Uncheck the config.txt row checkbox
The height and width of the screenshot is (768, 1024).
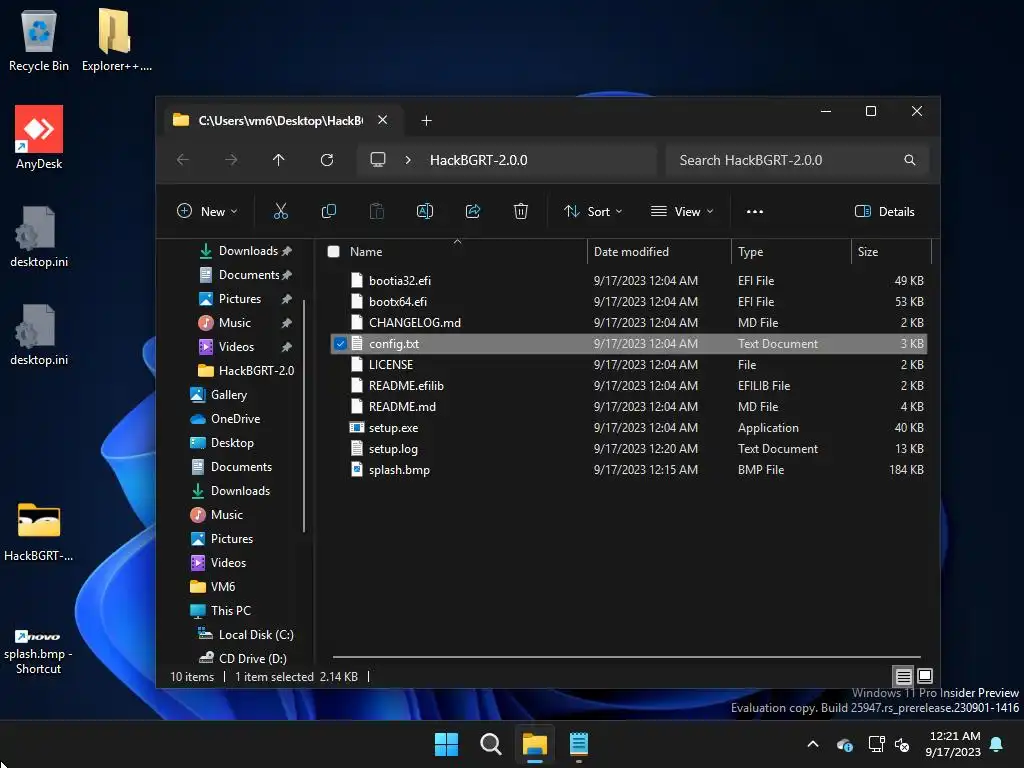click(340, 344)
